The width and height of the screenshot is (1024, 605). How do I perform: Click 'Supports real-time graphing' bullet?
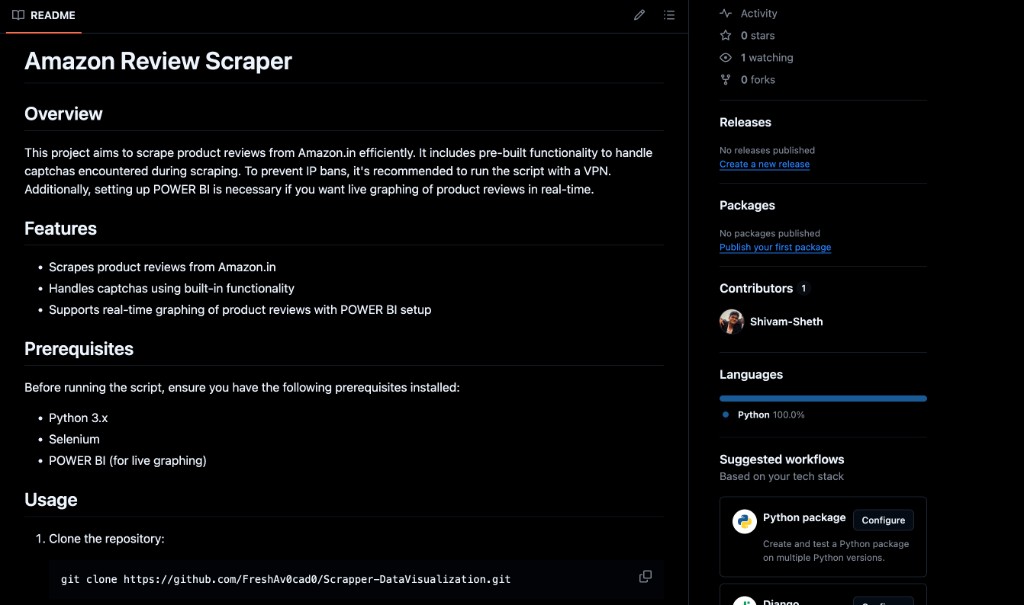[240, 310]
